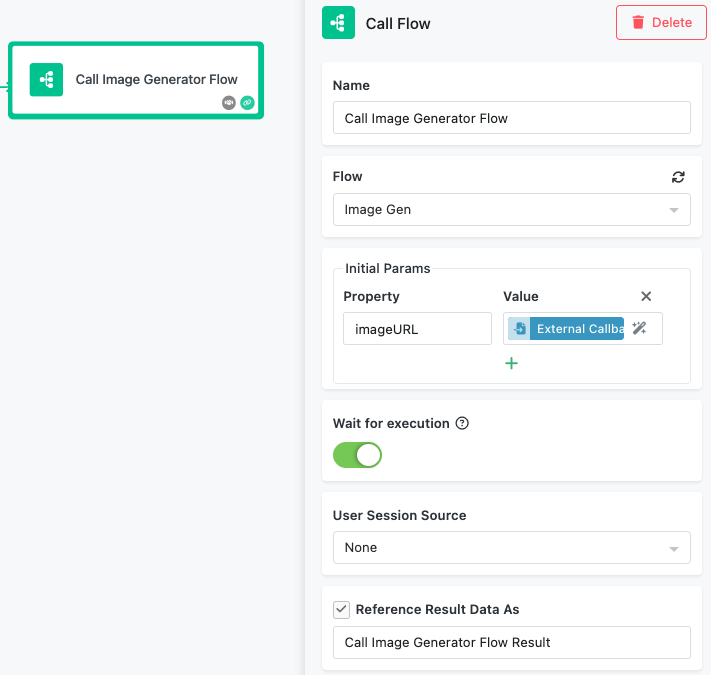Screen dimensions: 711x675
Task: Click the gray badge icon on the node
Action: (x=229, y=102)
